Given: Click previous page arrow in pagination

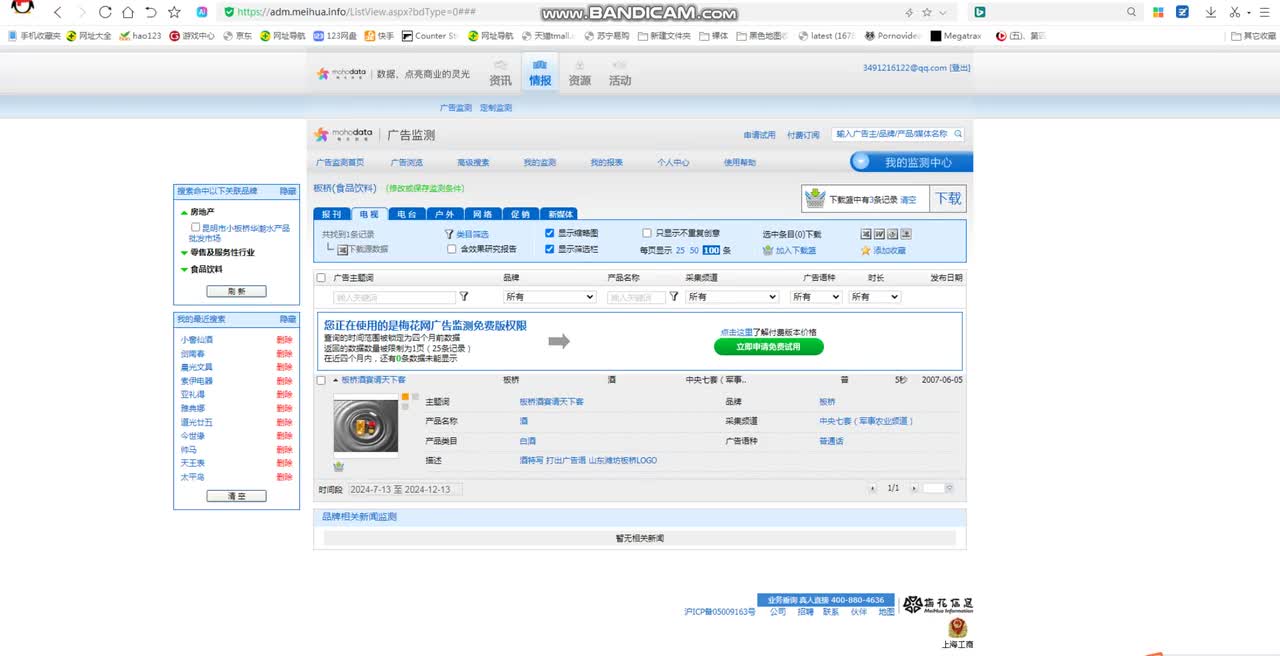Looking at the screenshot, I should coord(873,488).
